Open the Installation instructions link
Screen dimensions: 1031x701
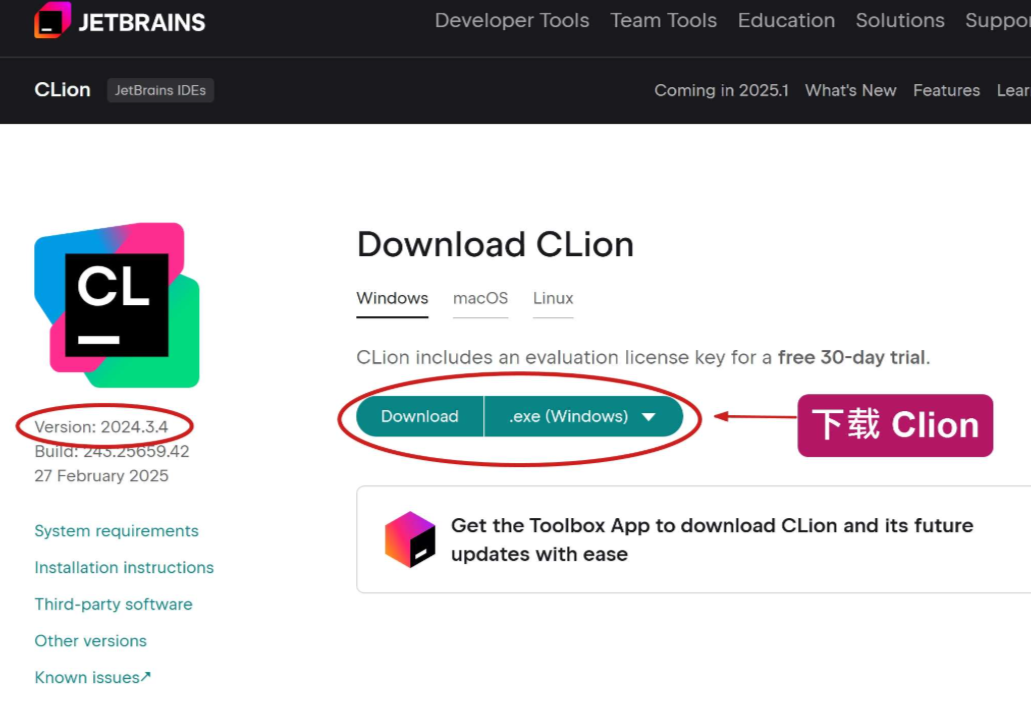click(124, 568)
